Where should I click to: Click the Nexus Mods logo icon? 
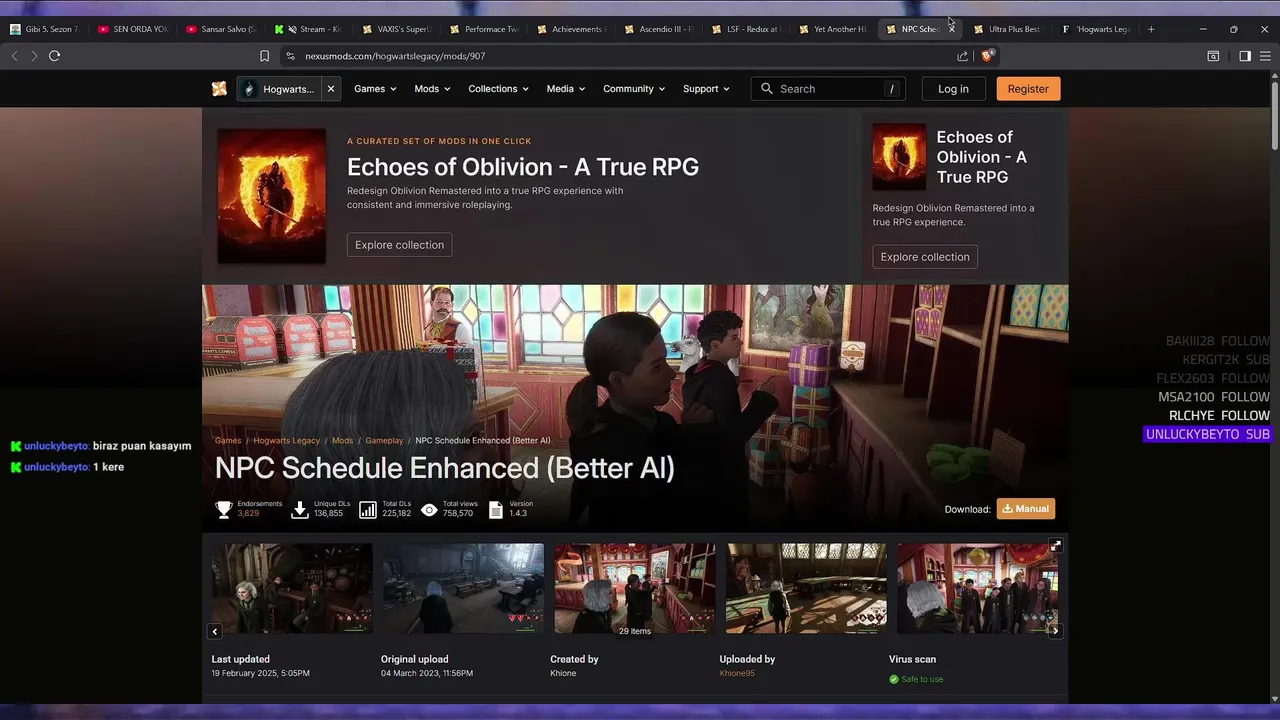pos(219,89)
